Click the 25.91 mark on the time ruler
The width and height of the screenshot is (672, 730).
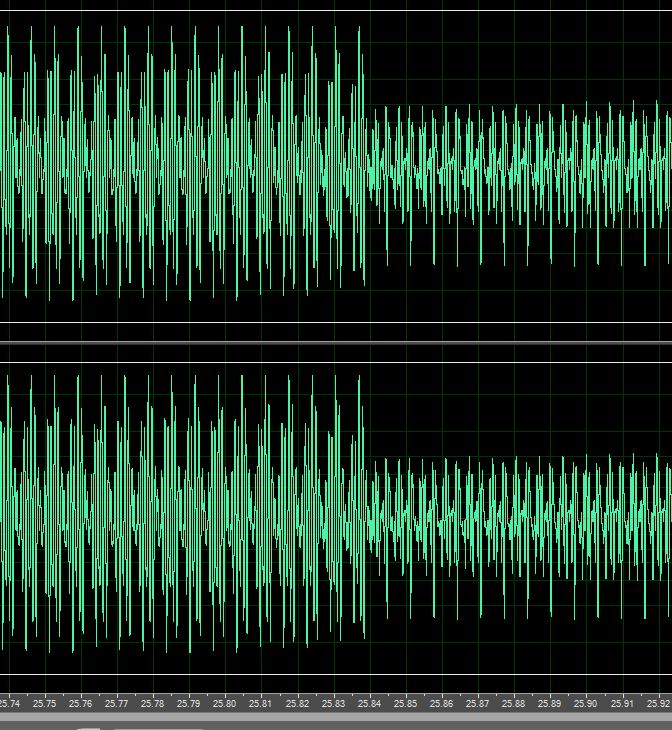coord(622,703)
